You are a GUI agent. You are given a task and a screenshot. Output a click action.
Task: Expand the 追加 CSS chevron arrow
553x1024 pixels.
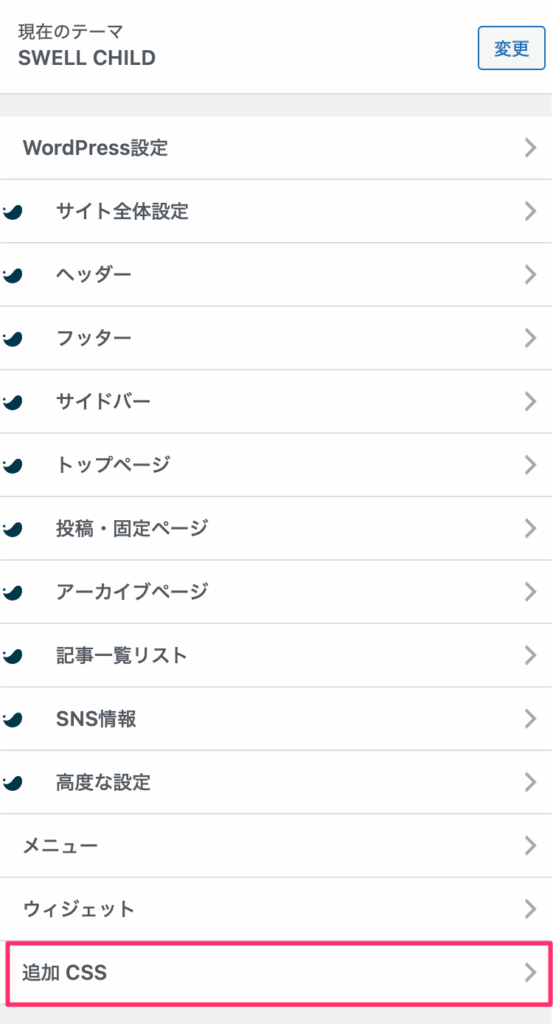[x=531, y=972]
